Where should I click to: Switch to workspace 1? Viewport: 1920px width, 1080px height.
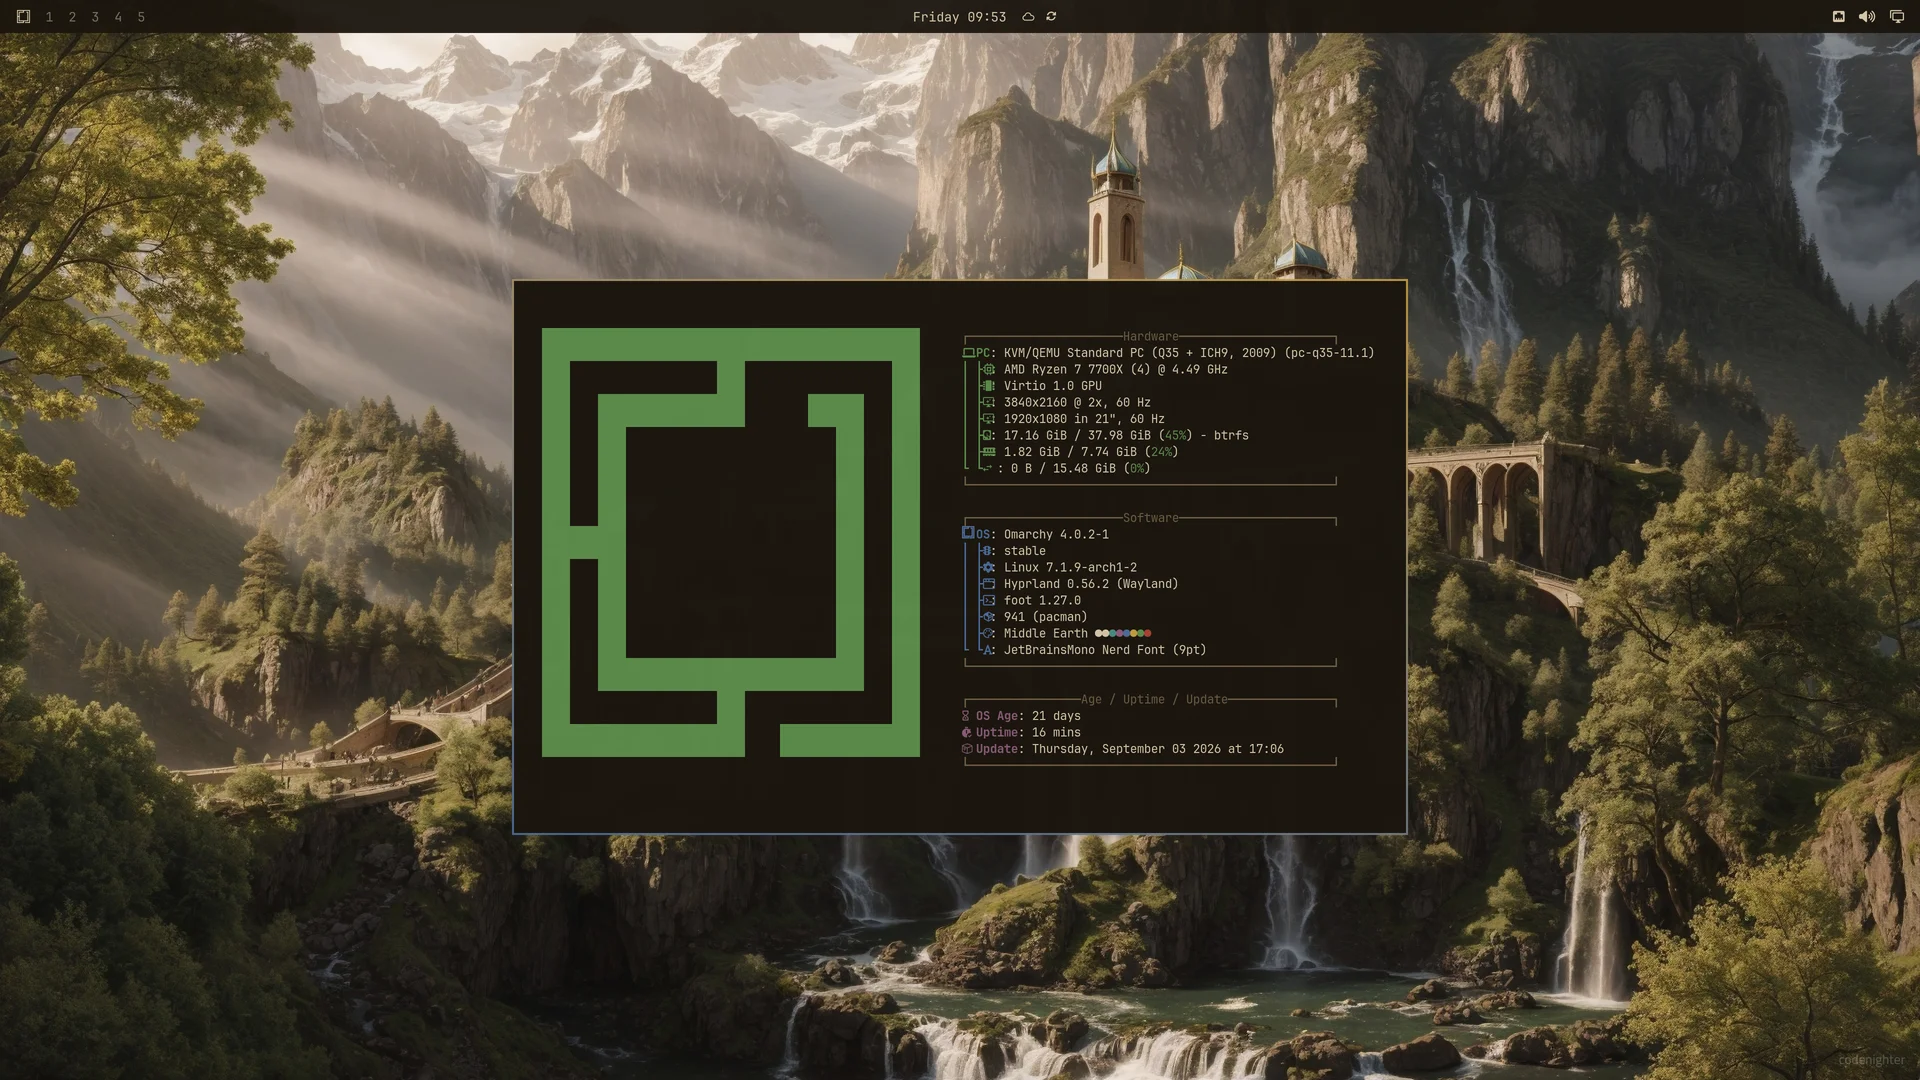(49, 17)
